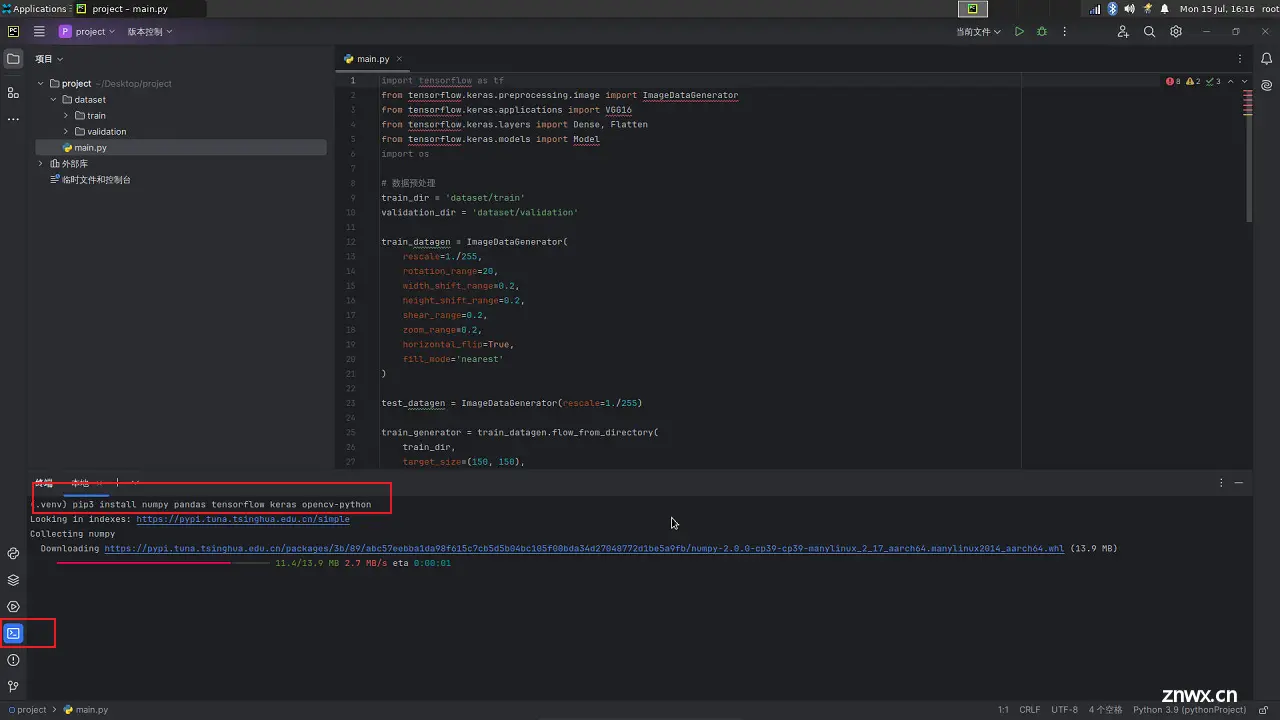
Task: Click Bluetooth icon in system tray
Action: tap(1112, 9)
